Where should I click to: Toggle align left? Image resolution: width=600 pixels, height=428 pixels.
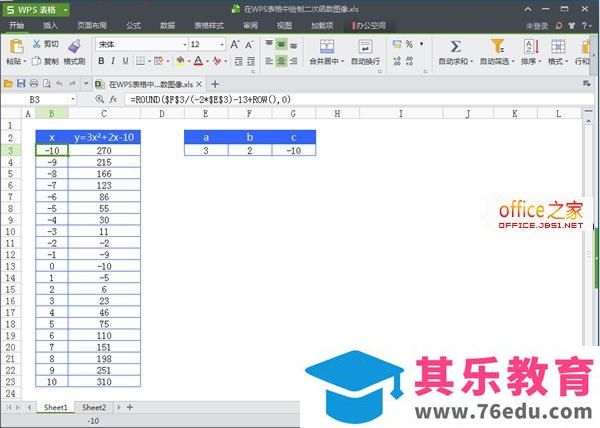click(269, 61)
